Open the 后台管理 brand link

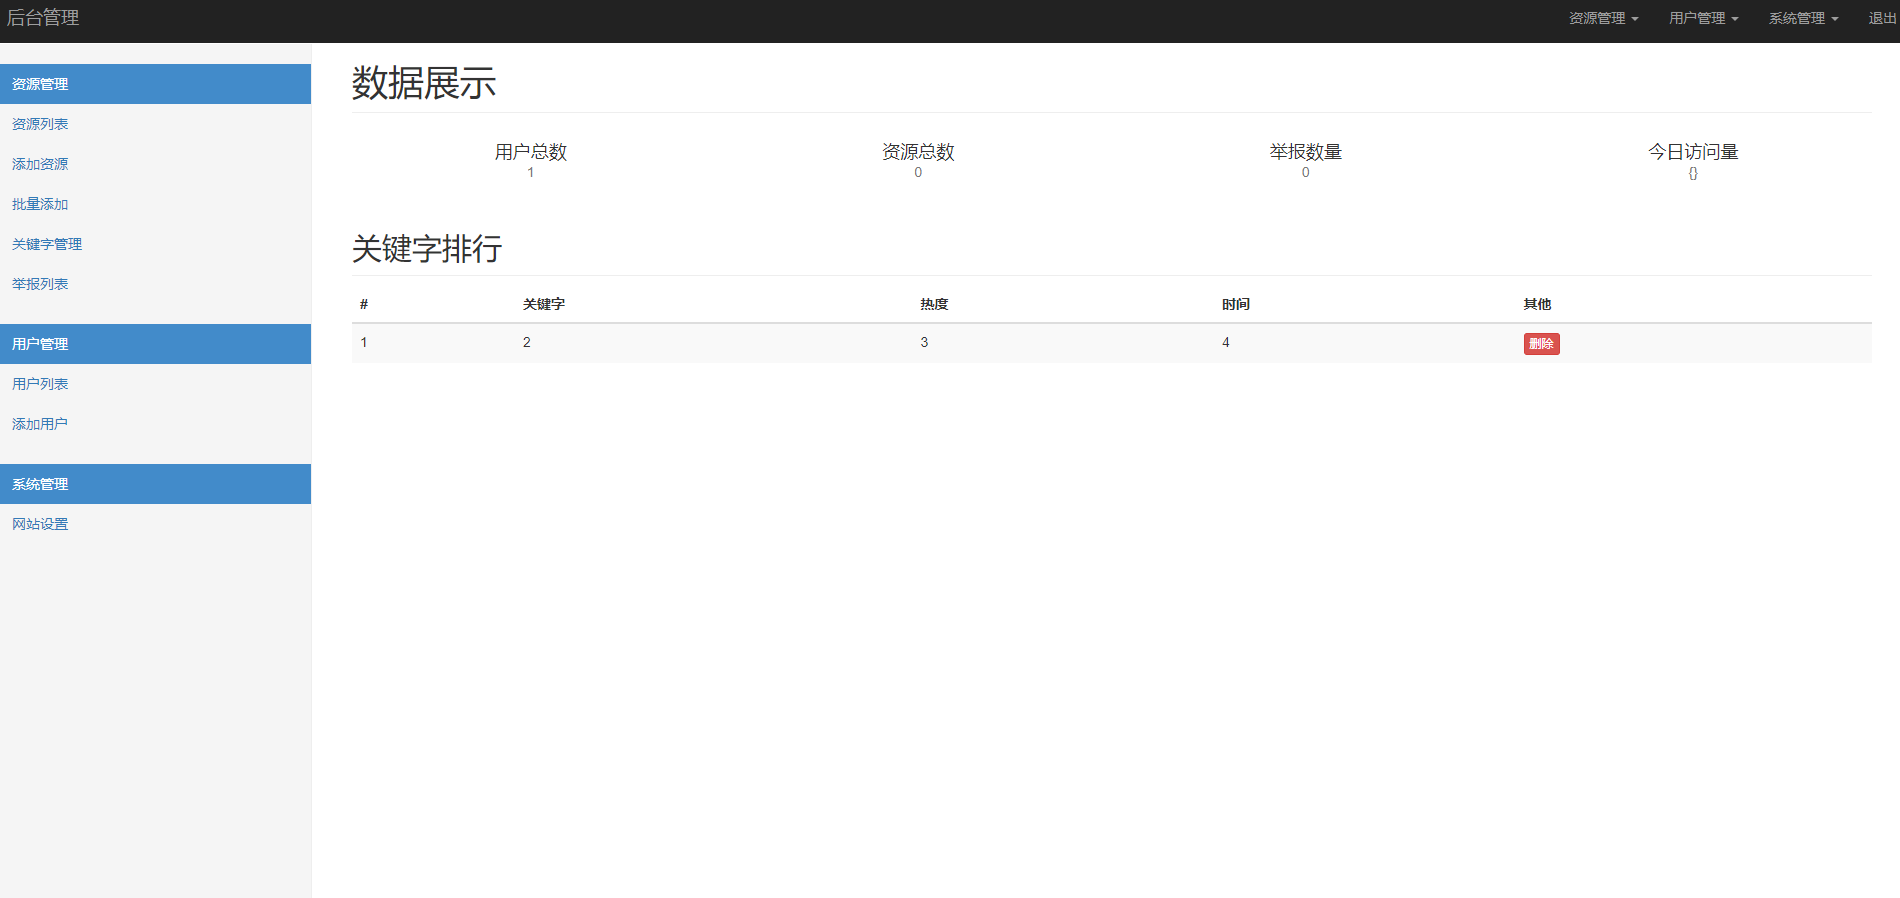click(x=43, y=18)
